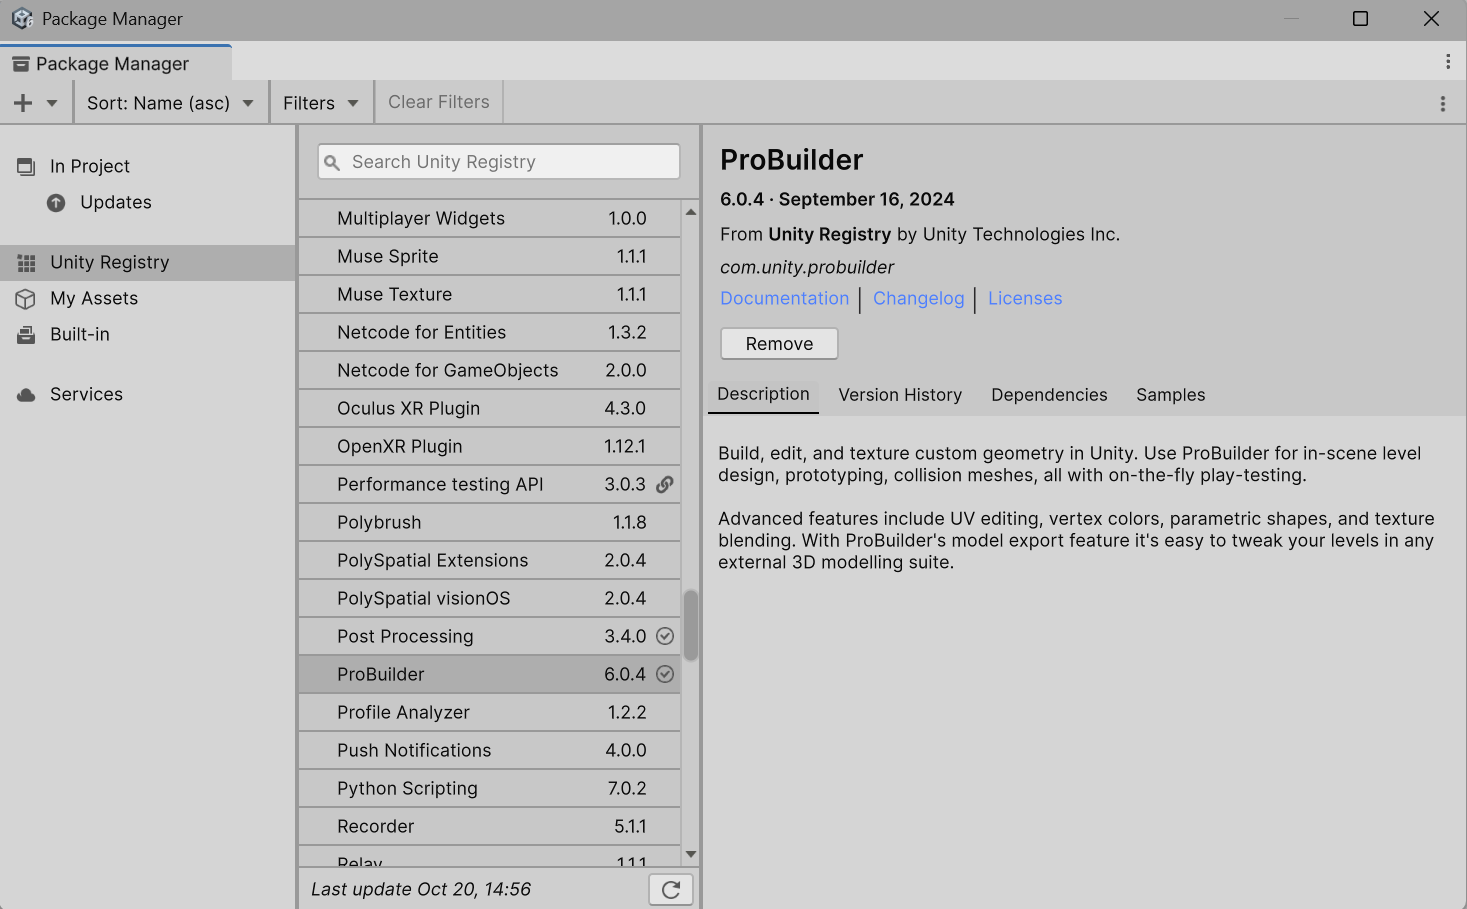
Task: Switch to the Version History tab
Action: click(900, 395)
